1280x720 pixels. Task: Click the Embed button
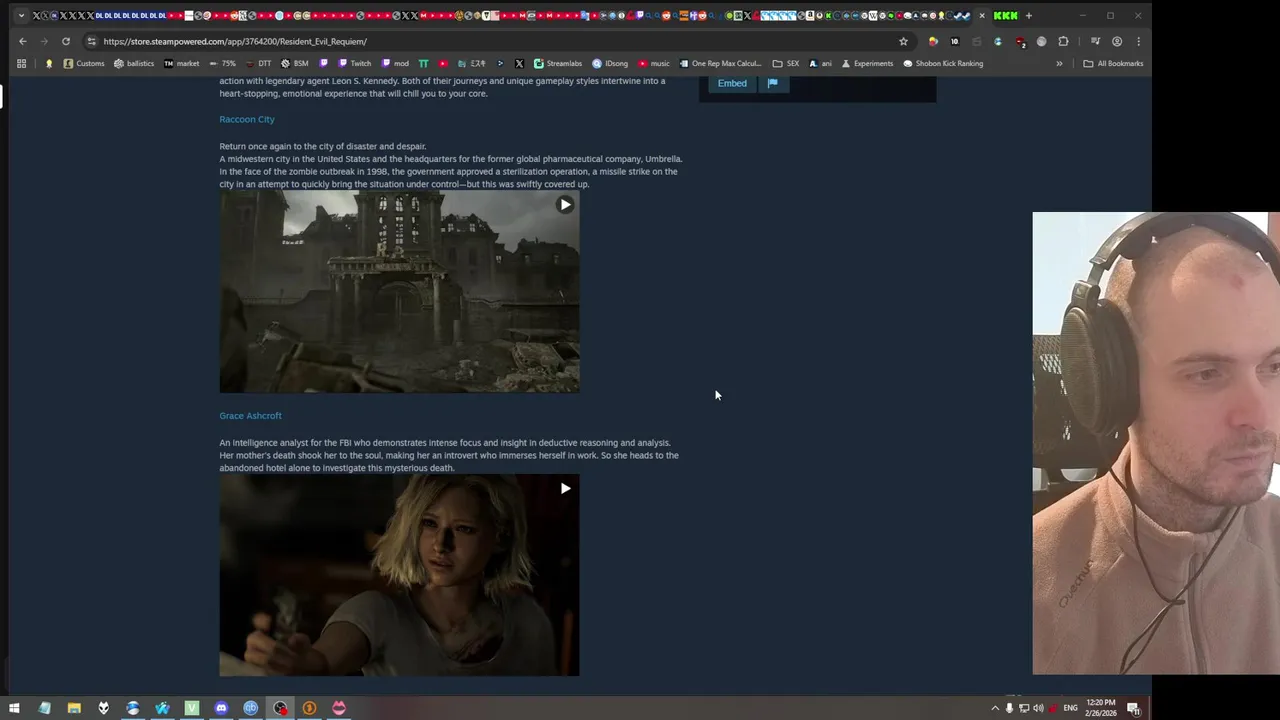tap(732, 83)
